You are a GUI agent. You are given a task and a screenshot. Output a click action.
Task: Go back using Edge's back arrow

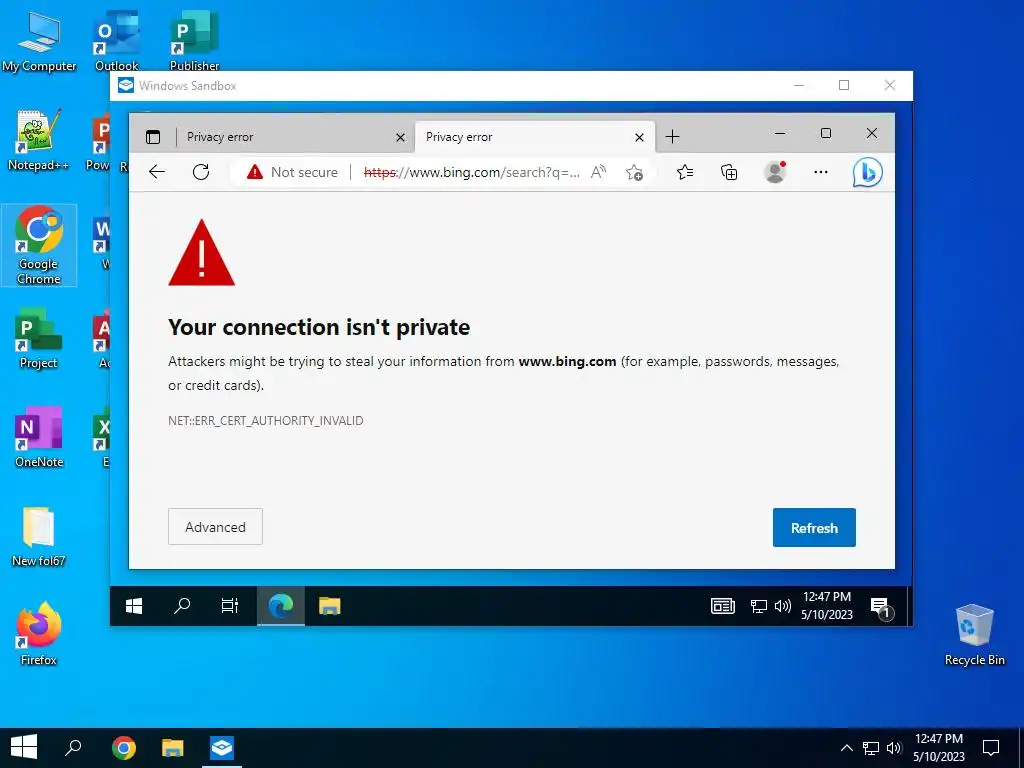[x=157, y=172]
